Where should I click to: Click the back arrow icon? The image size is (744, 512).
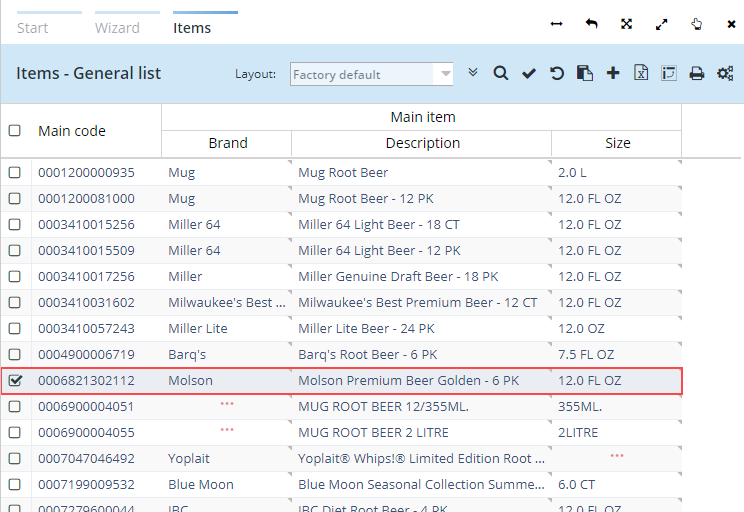point(591,24)
